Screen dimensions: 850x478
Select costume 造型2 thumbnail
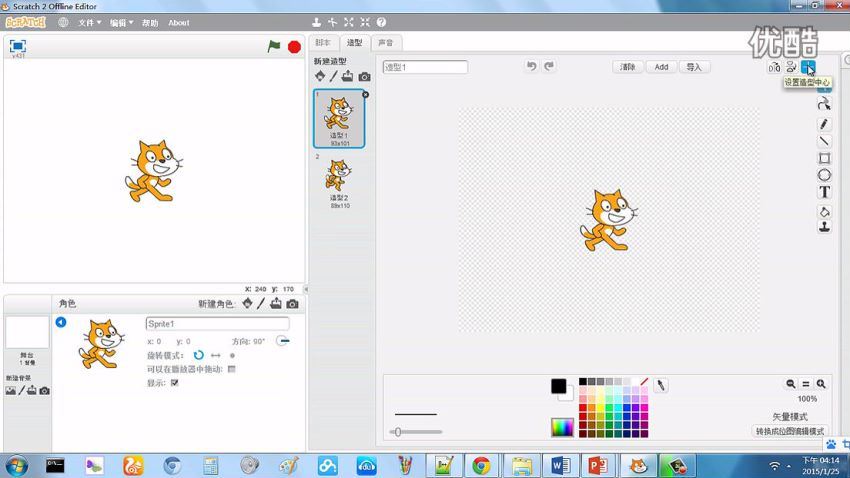click(x=339, y=182)
